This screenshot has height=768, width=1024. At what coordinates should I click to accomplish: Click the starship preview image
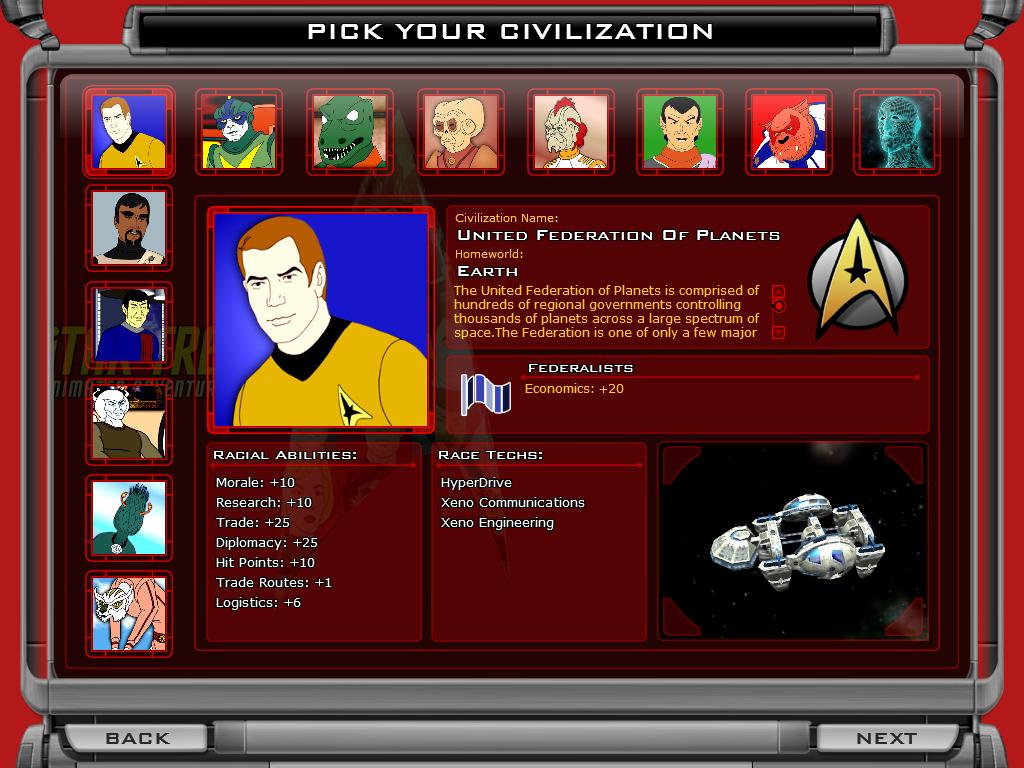tap(793, 541)
